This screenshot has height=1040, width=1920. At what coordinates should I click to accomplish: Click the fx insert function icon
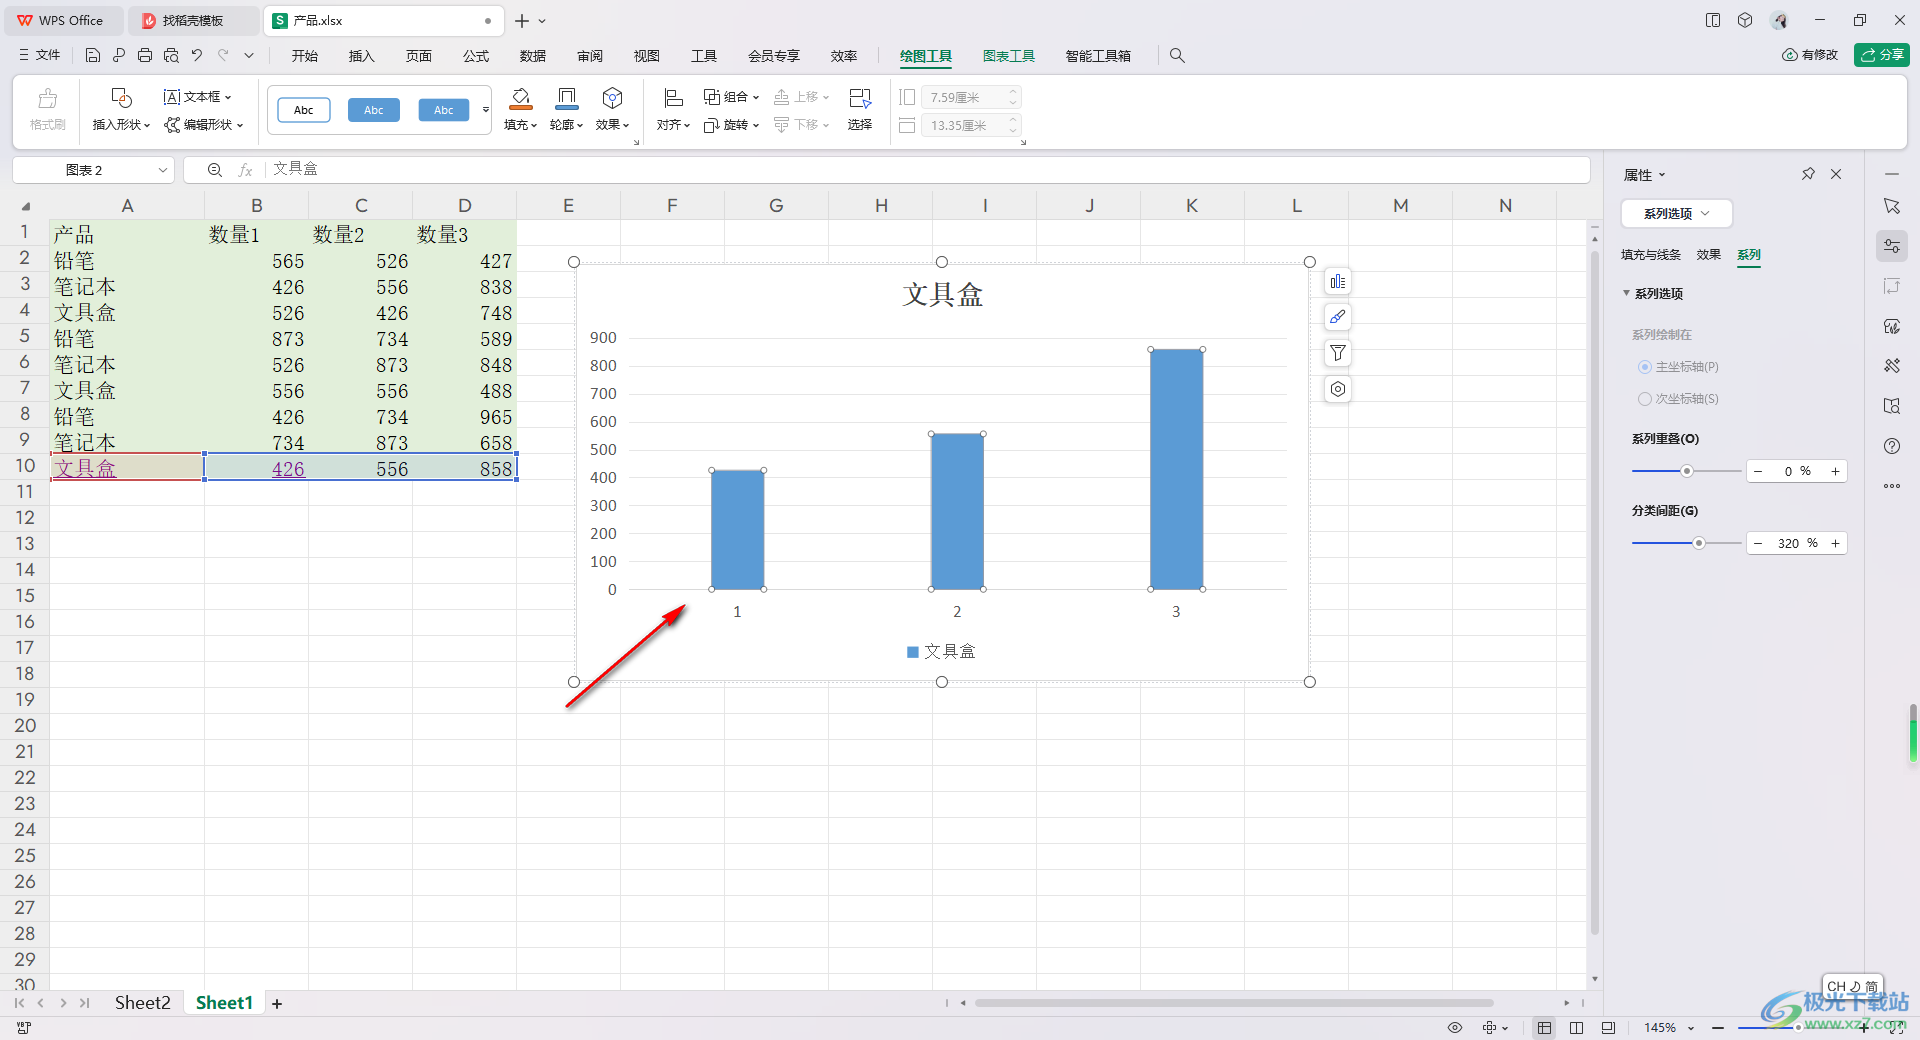coord(245,170)
